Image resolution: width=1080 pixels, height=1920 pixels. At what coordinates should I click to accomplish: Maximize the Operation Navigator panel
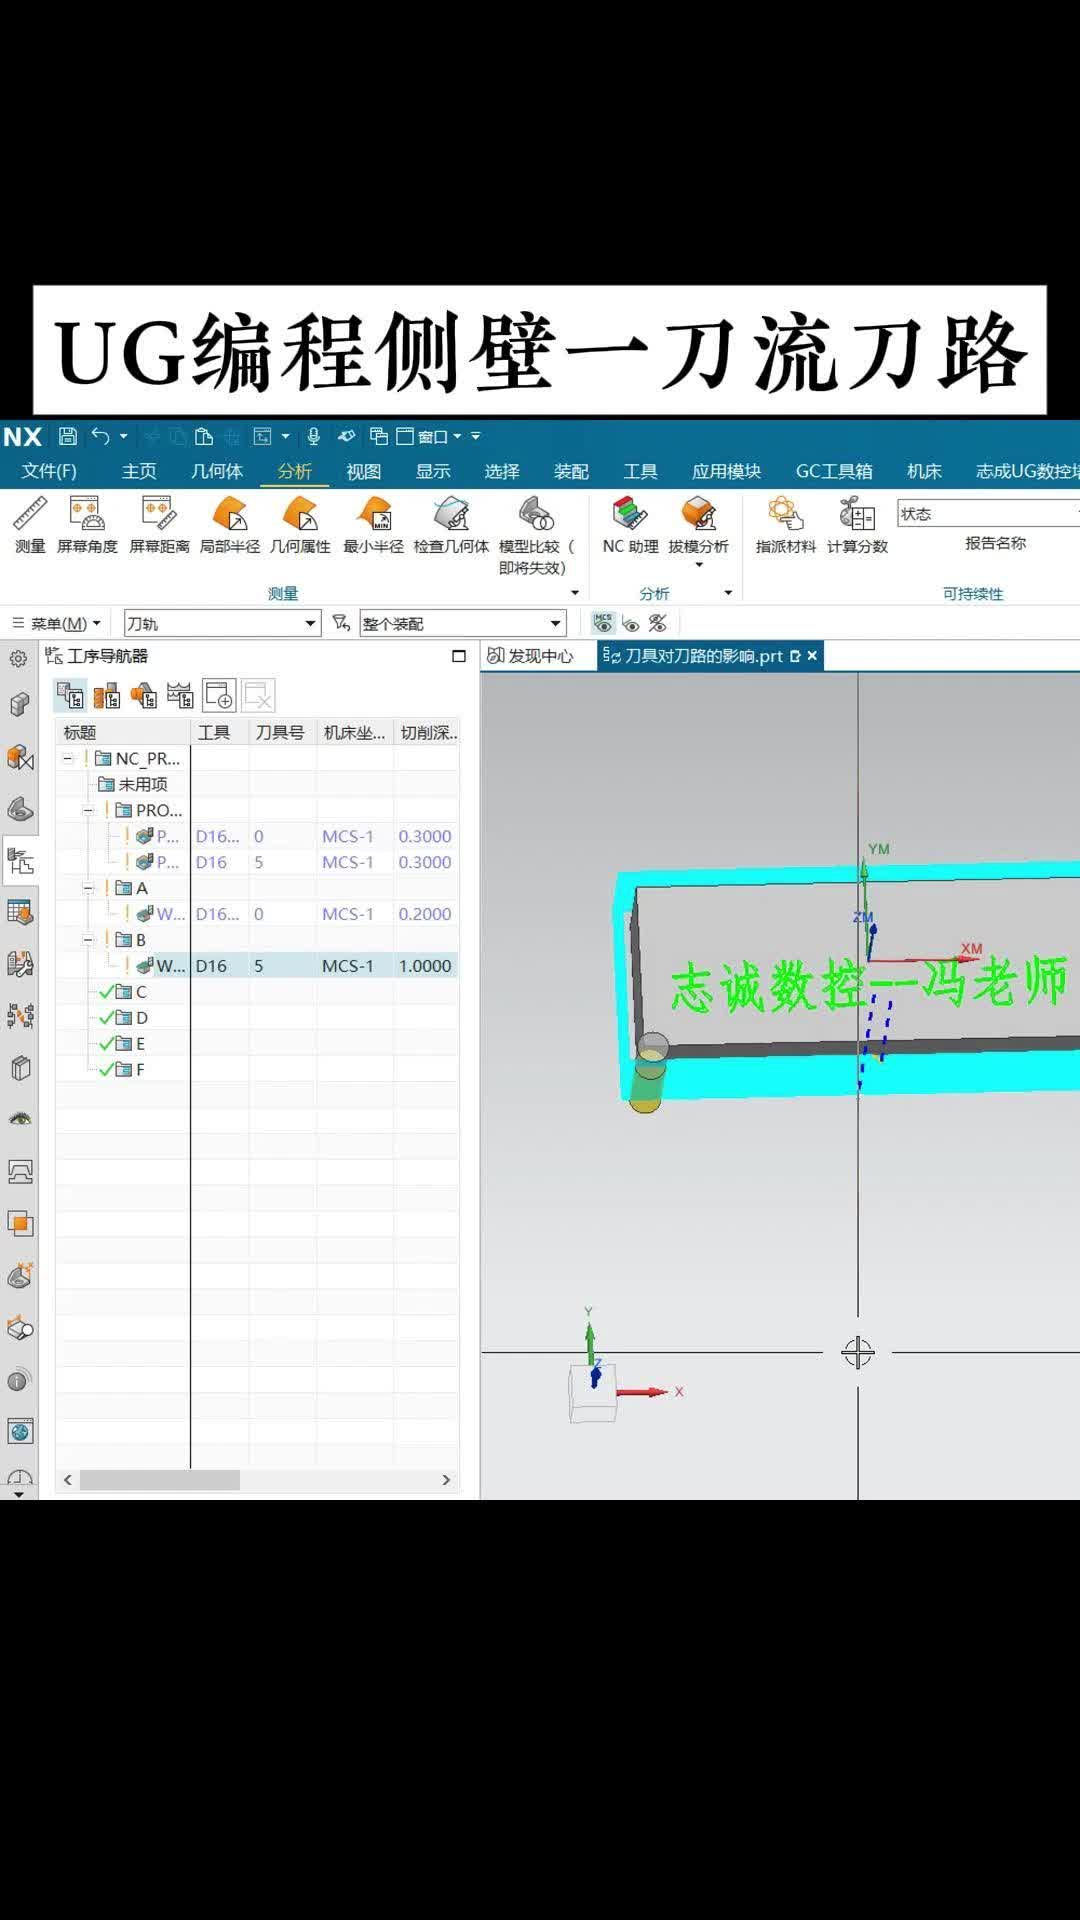pyautogui.click(x=459, y=656)
